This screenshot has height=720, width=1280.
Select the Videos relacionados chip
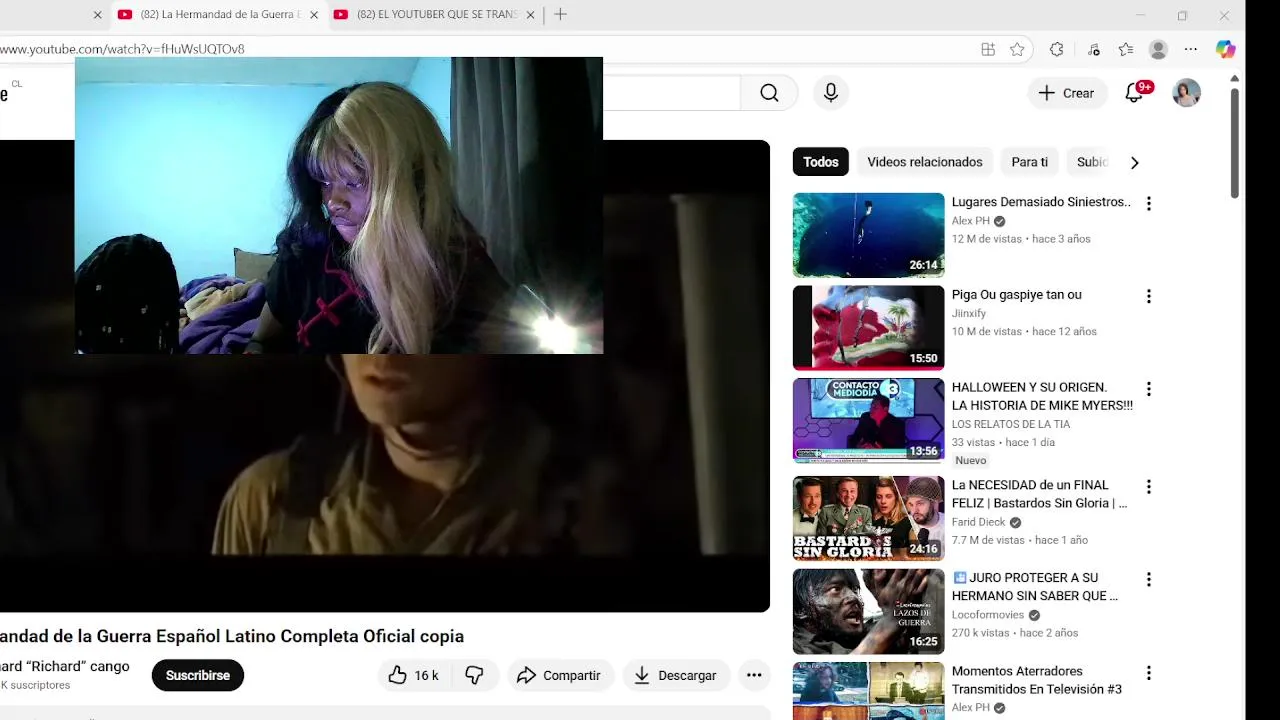[924, 162]
